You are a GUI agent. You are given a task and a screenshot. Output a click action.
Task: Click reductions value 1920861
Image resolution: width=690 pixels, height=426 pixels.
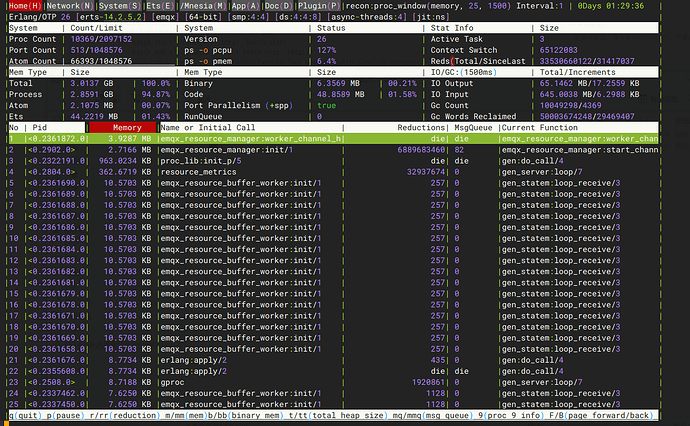point(428,382)
